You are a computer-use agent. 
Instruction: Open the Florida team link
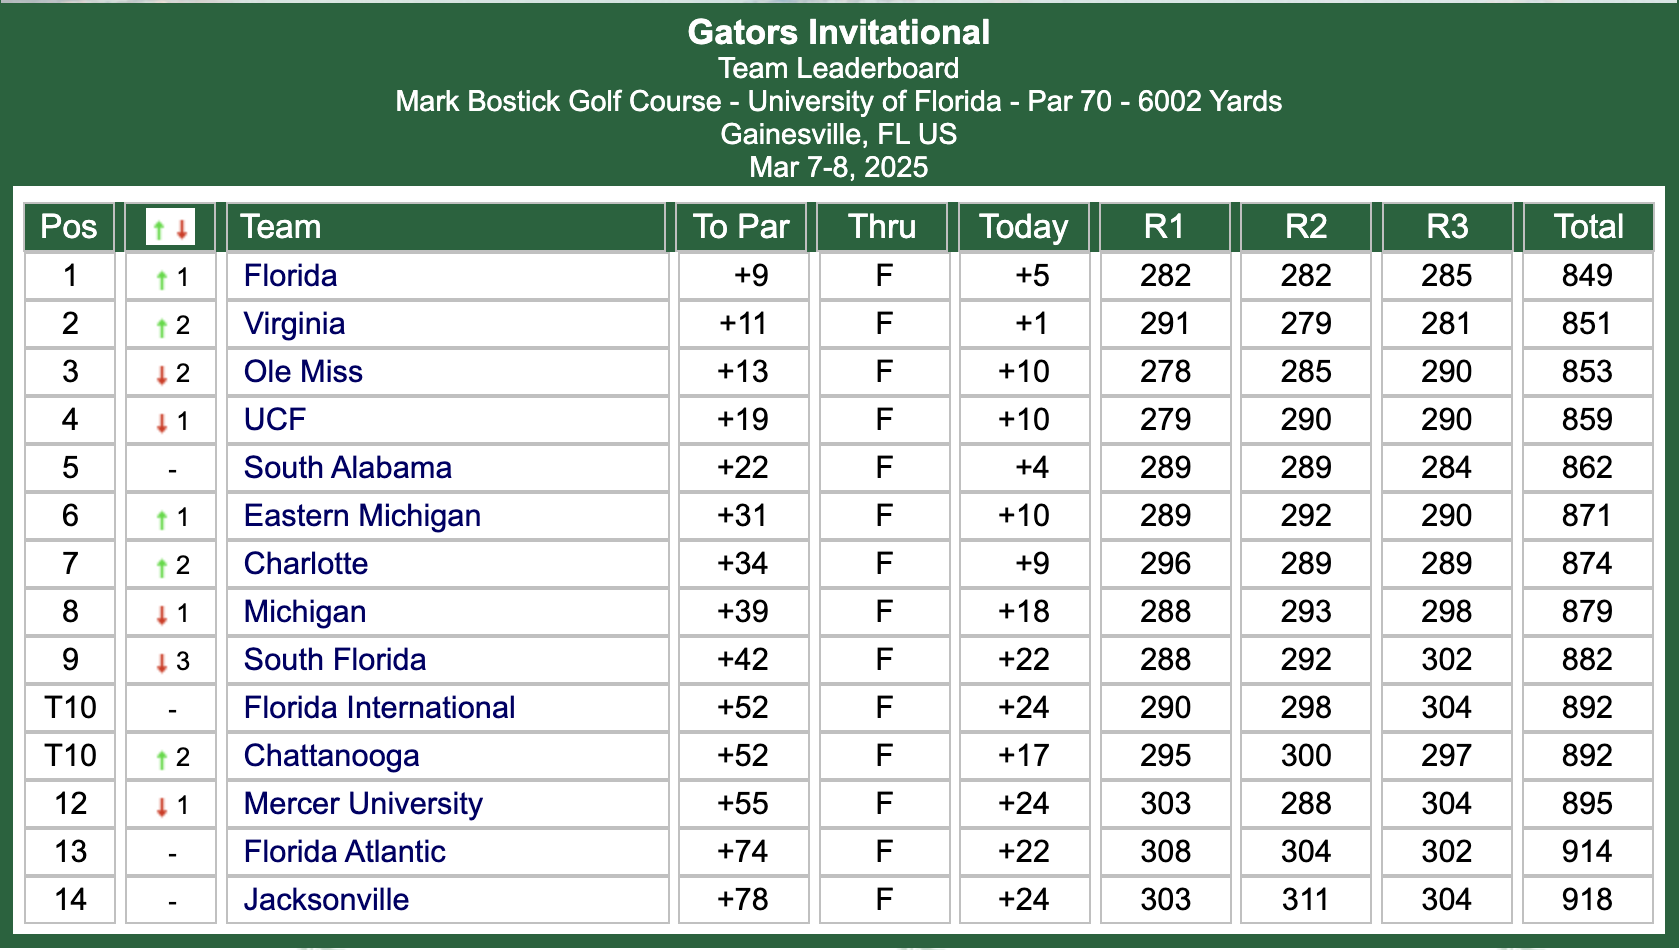[x=290, y=276]
